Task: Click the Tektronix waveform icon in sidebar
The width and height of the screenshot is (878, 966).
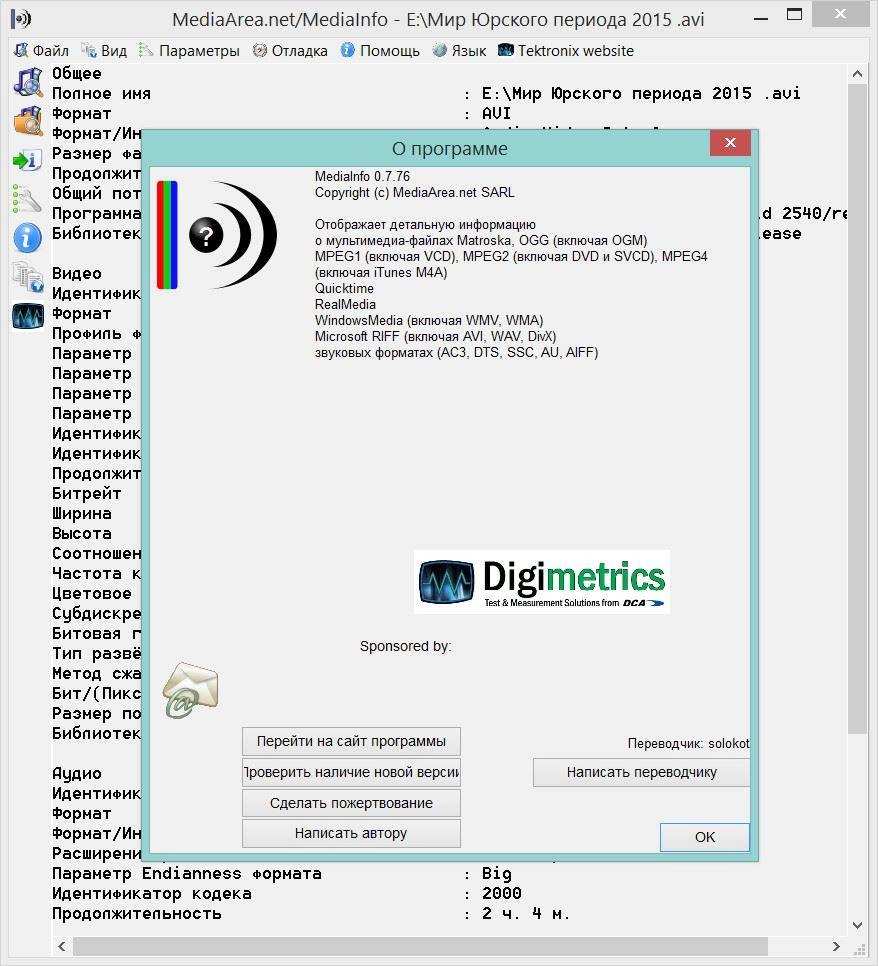Action: tap(28, 317)
